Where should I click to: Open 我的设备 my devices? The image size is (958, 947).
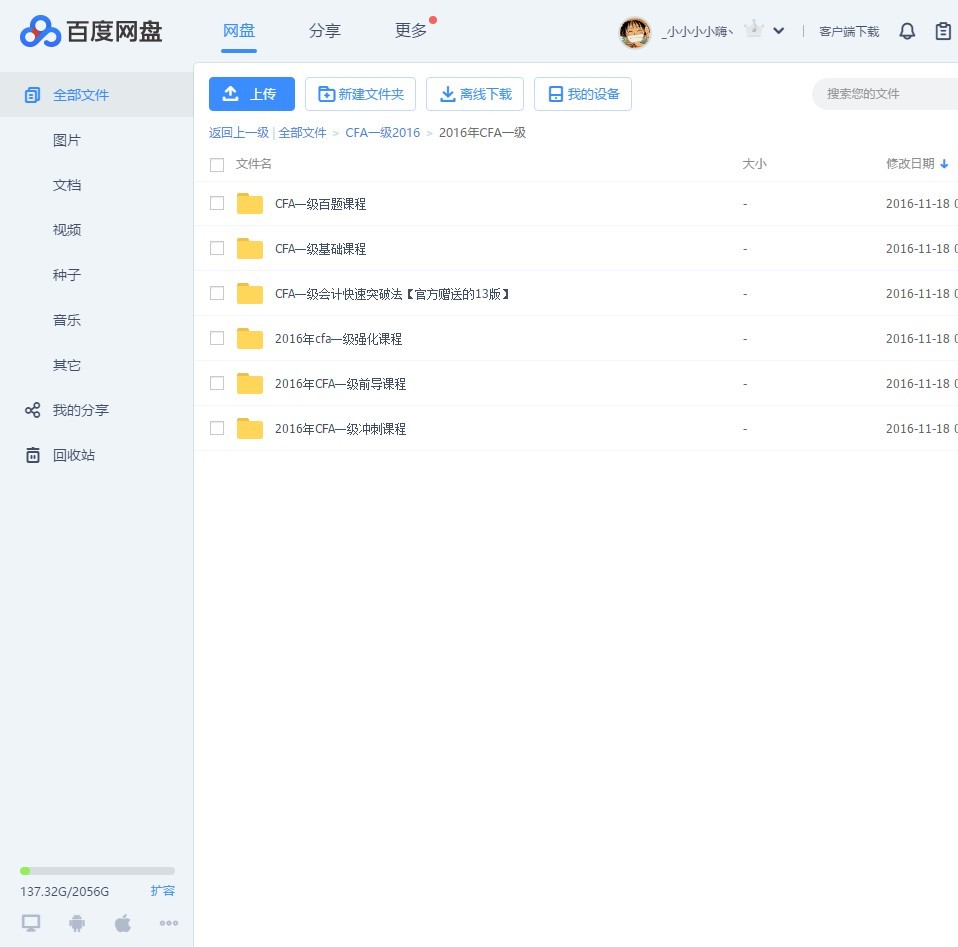pos(583,94)
